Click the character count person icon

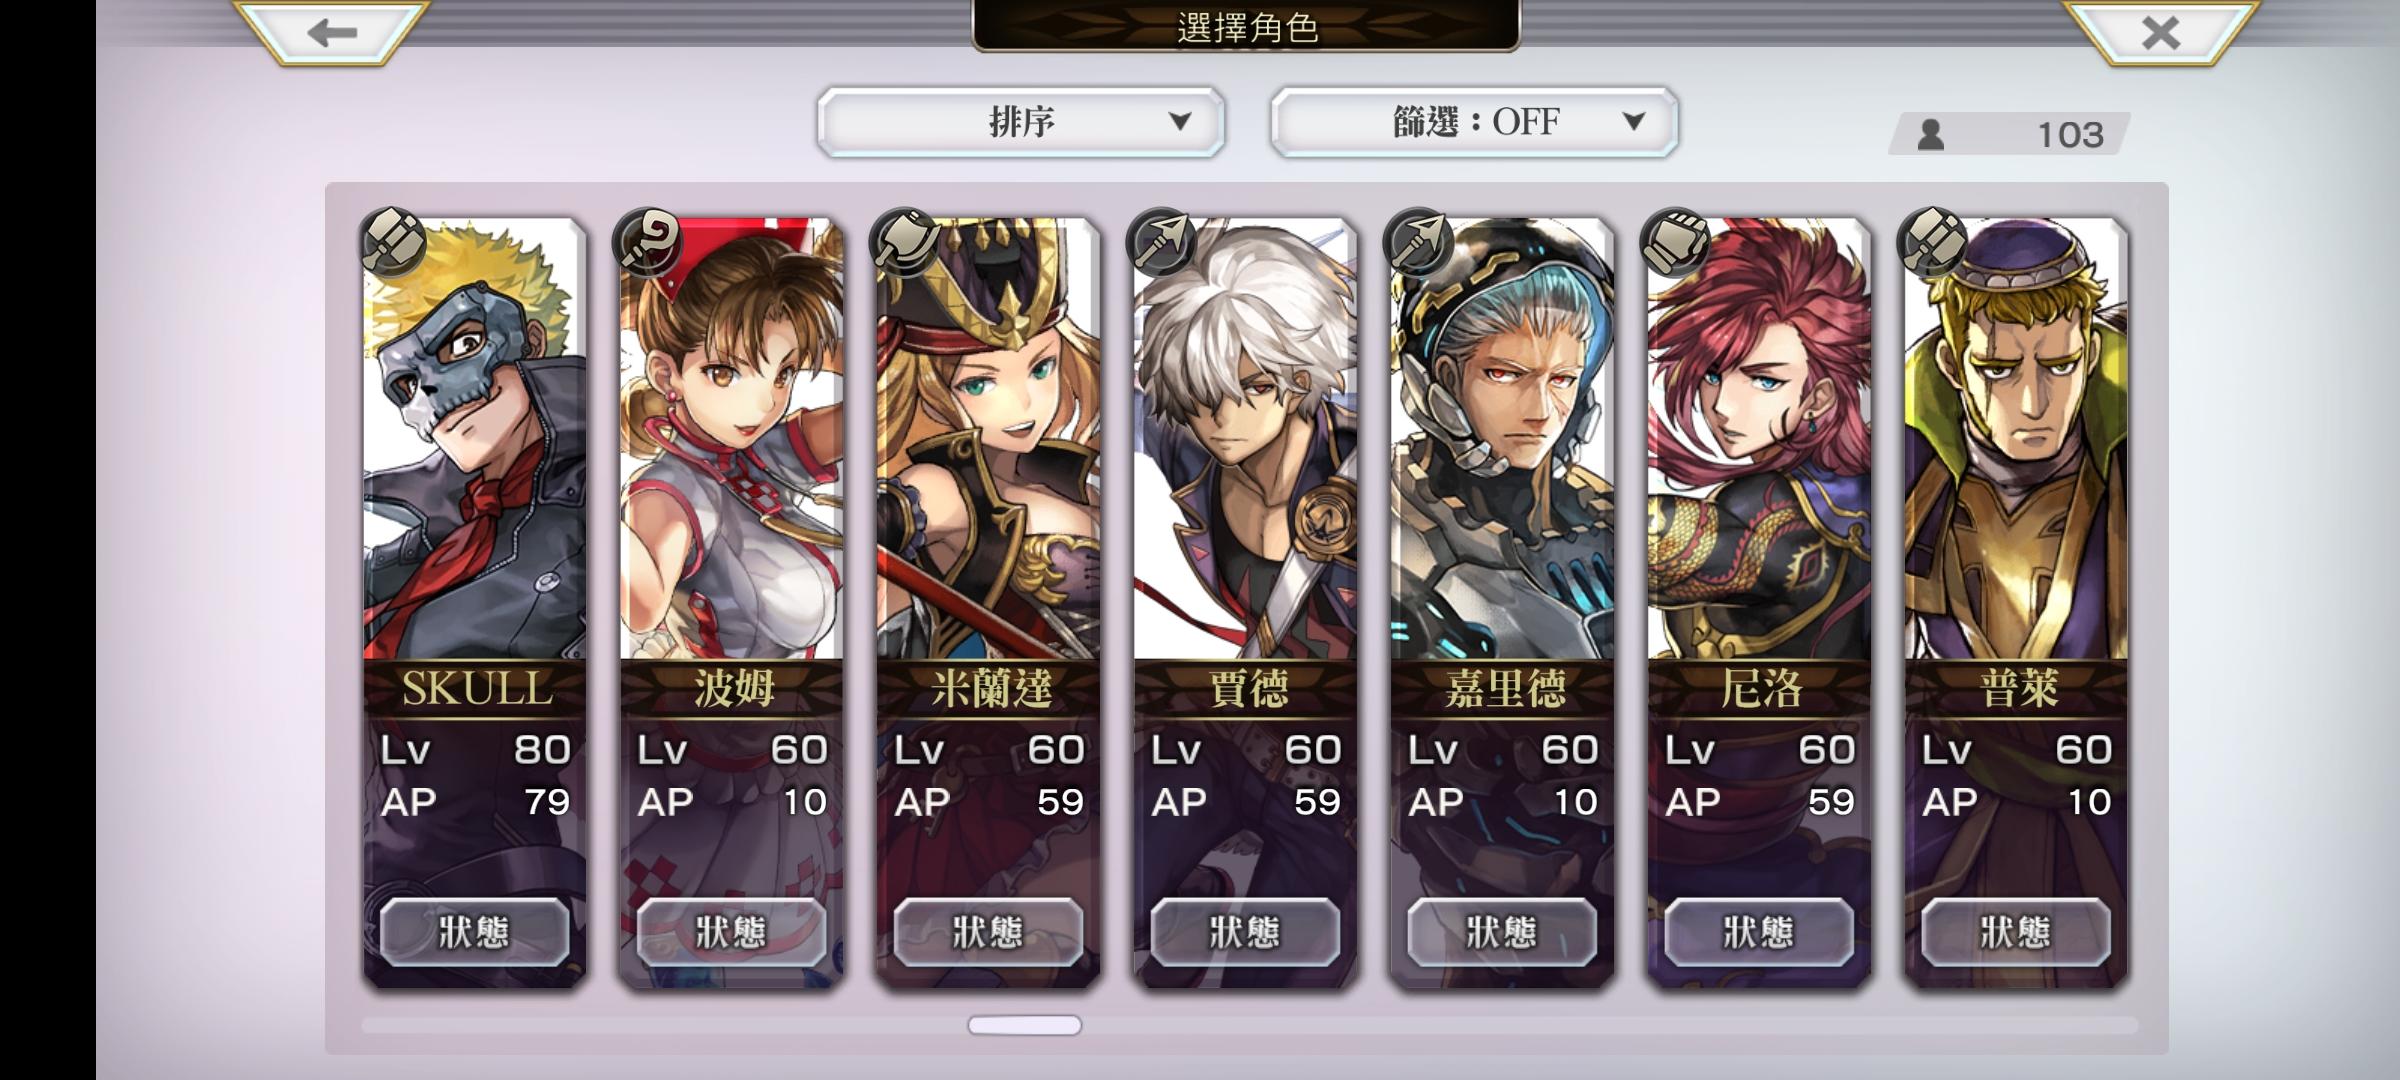click(x=1931, y=134)
